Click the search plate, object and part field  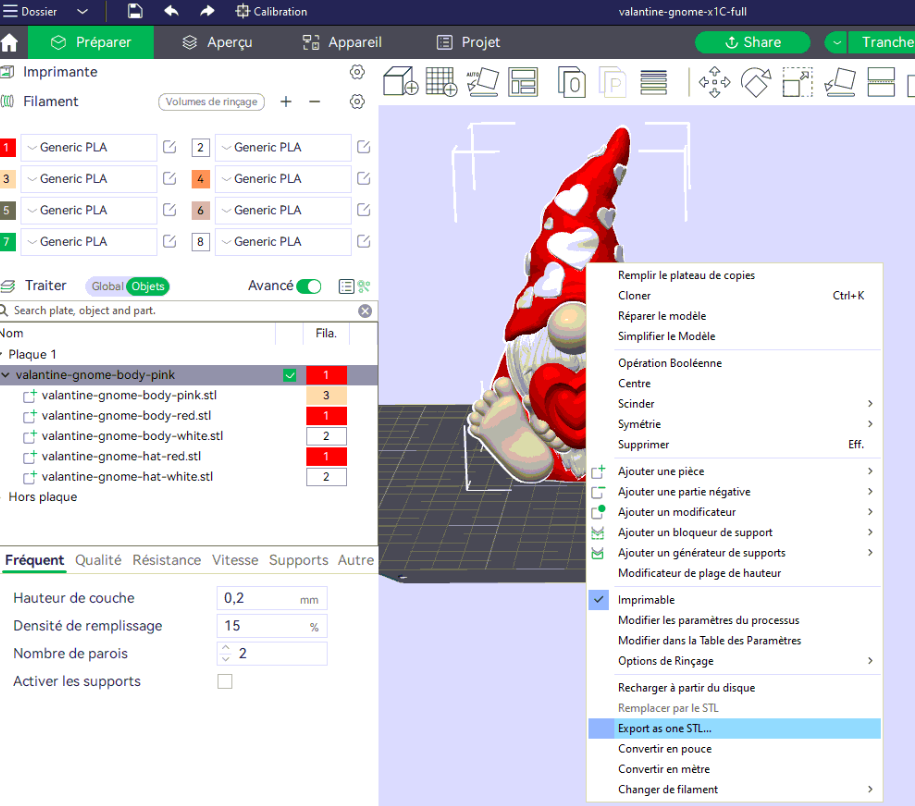click(x=181, y=310)
